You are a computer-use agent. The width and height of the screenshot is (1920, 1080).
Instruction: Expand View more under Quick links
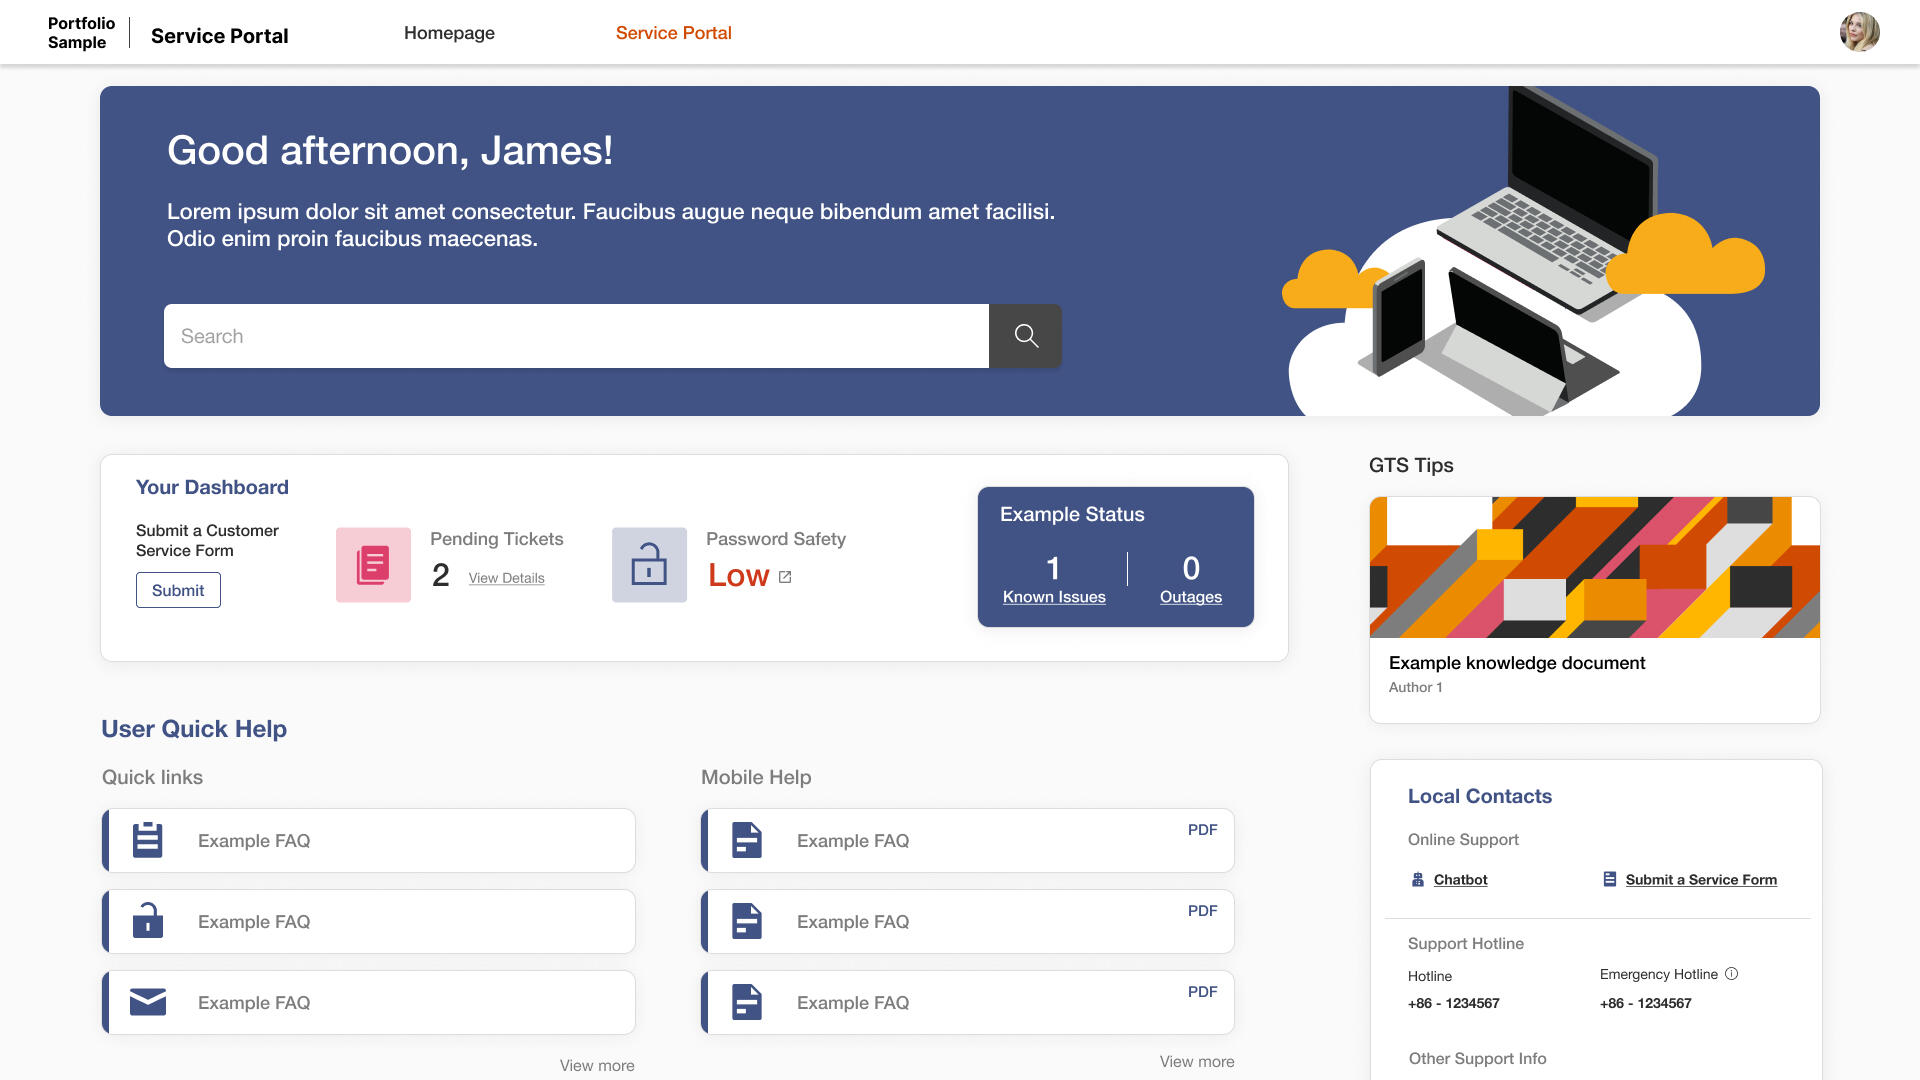tap(596, 1065)
